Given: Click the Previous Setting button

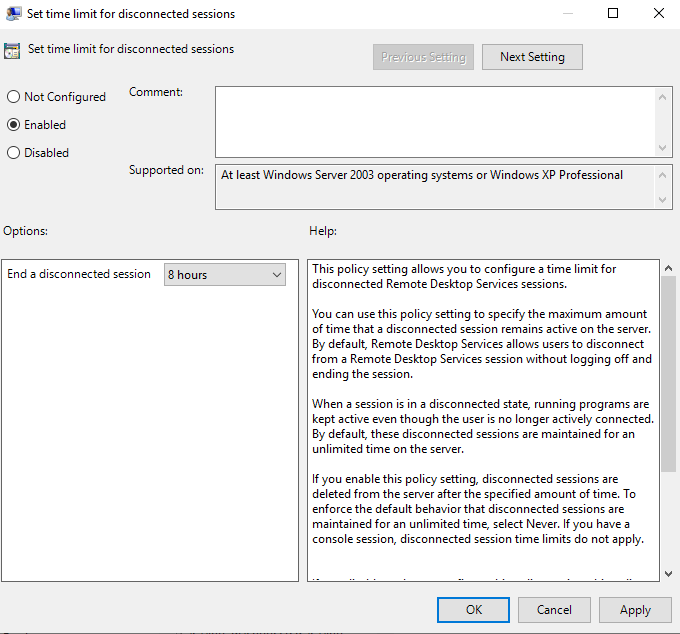Looking at the screenshot, I should (423, 57).
